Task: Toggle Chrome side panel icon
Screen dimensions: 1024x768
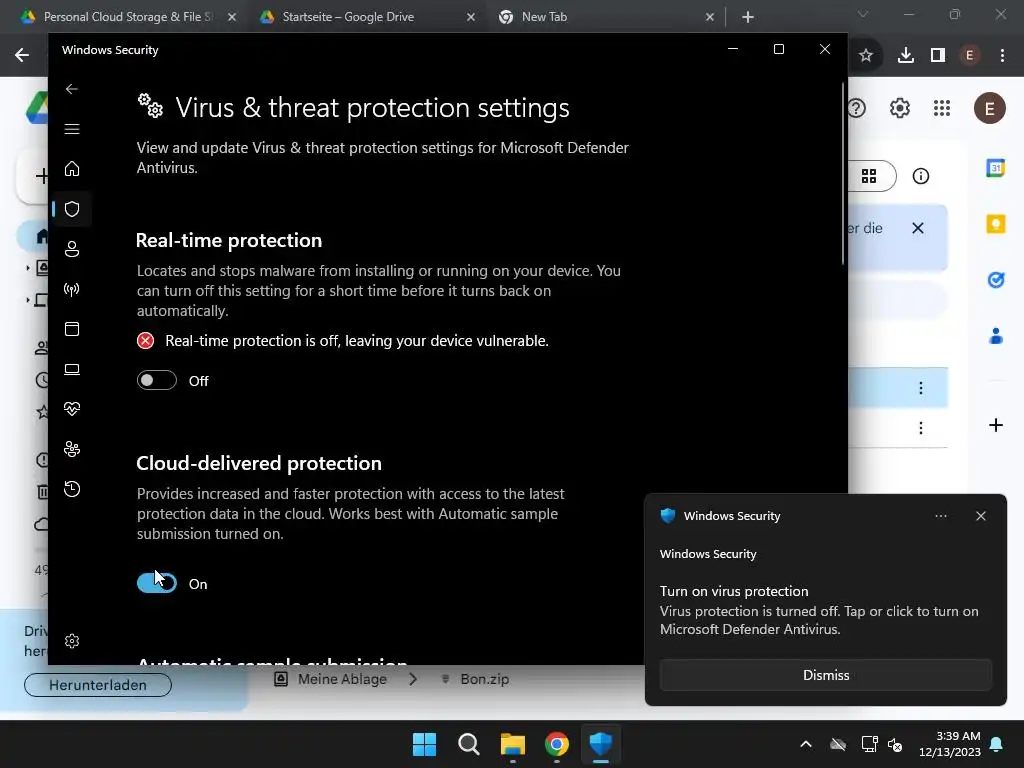Action: pos(938,56)
